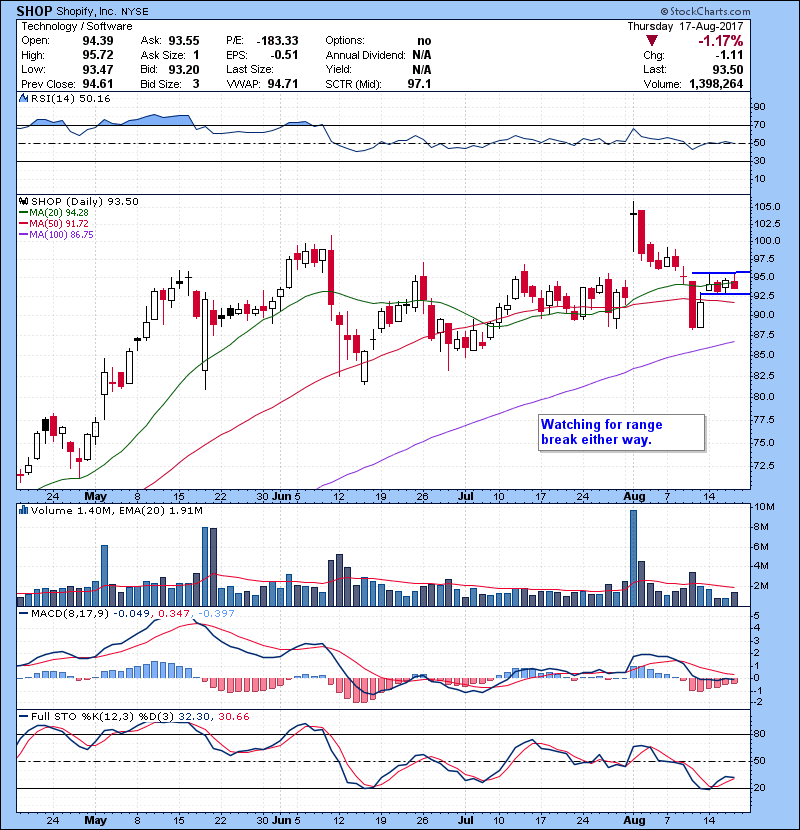The height and width of the screenshot is (830, 800).
Task: Click the 'Volume 1.40M, EMA(20) 1.91M' label
Action: point(116,510)
